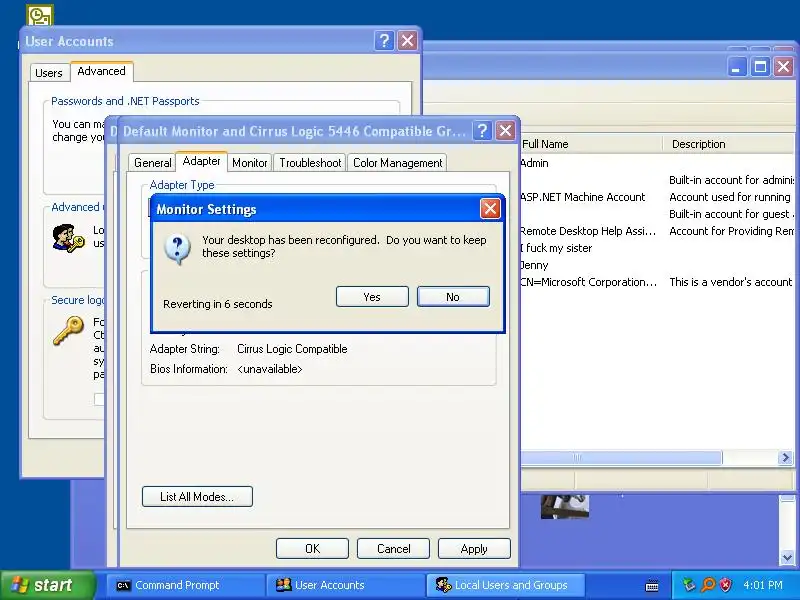Click help icon in Default Monitor dialog
Viewport: 800px width, 600px height.
pos(482,131)
